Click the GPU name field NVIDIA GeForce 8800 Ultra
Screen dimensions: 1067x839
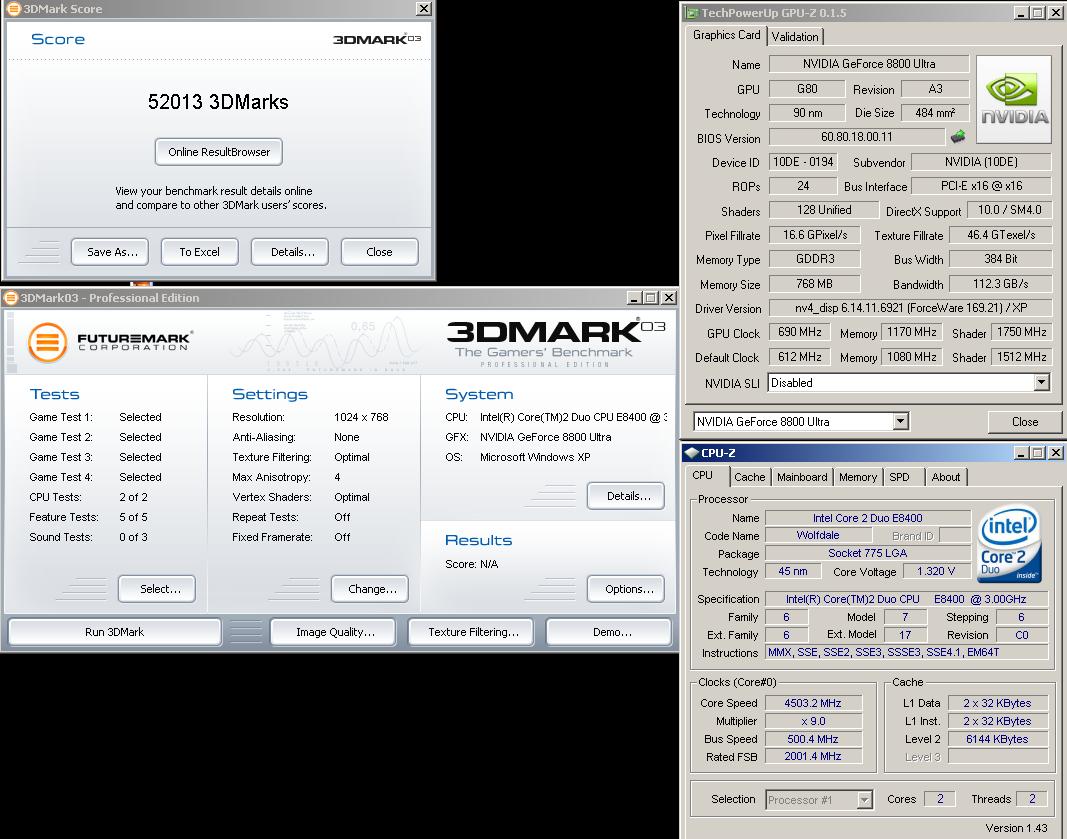869,64
